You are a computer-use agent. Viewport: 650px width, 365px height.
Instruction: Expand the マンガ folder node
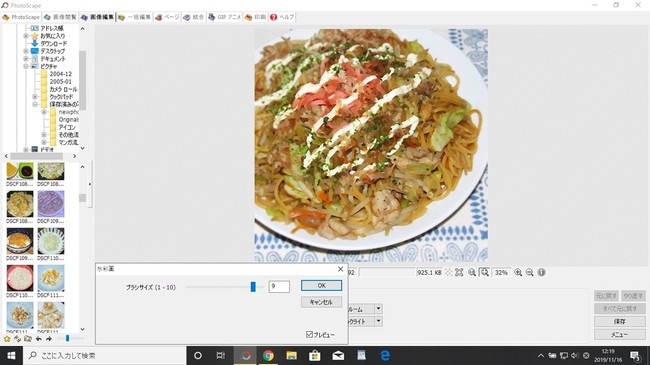click(44, 142)
